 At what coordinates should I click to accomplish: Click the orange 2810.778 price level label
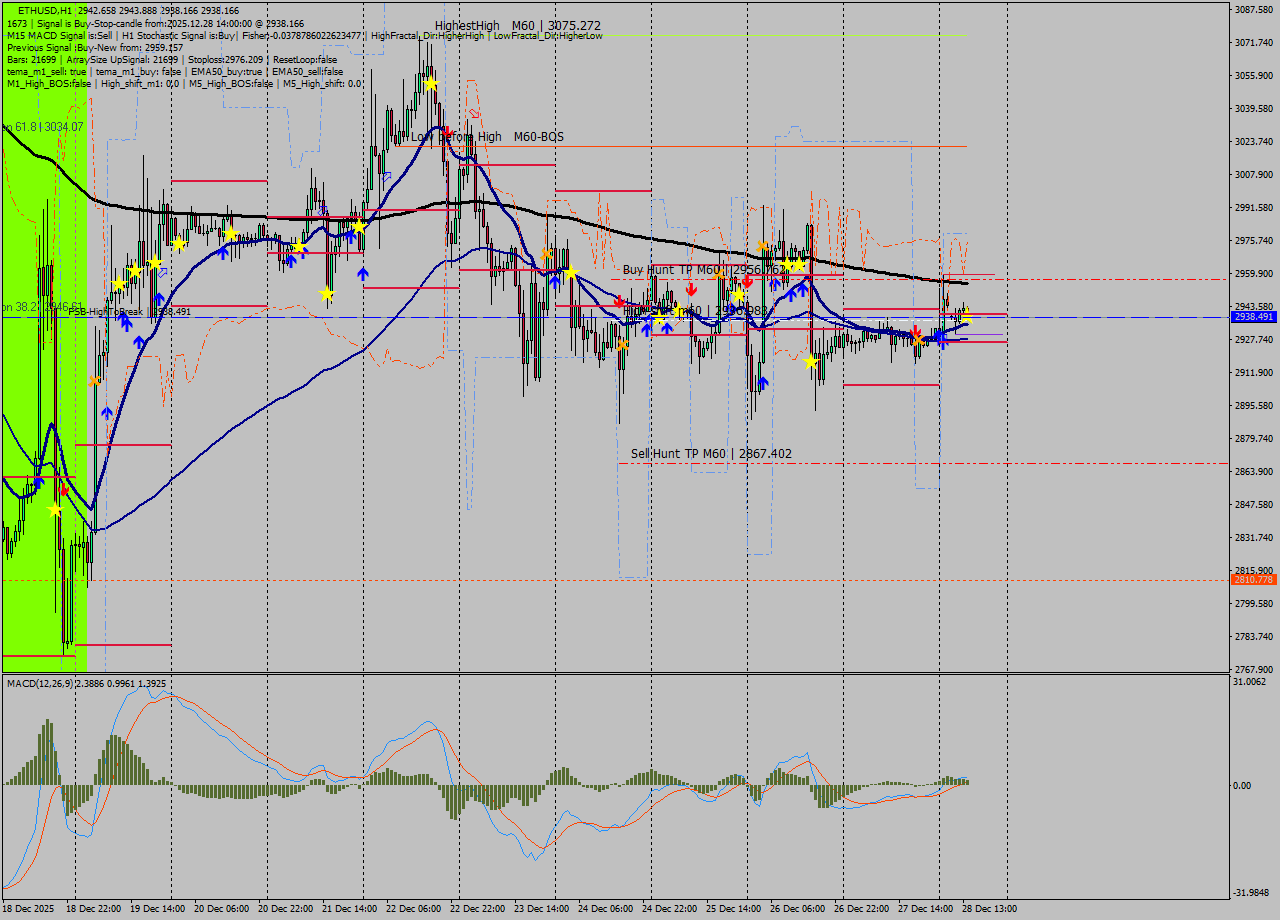click(x=1252, y=578)
